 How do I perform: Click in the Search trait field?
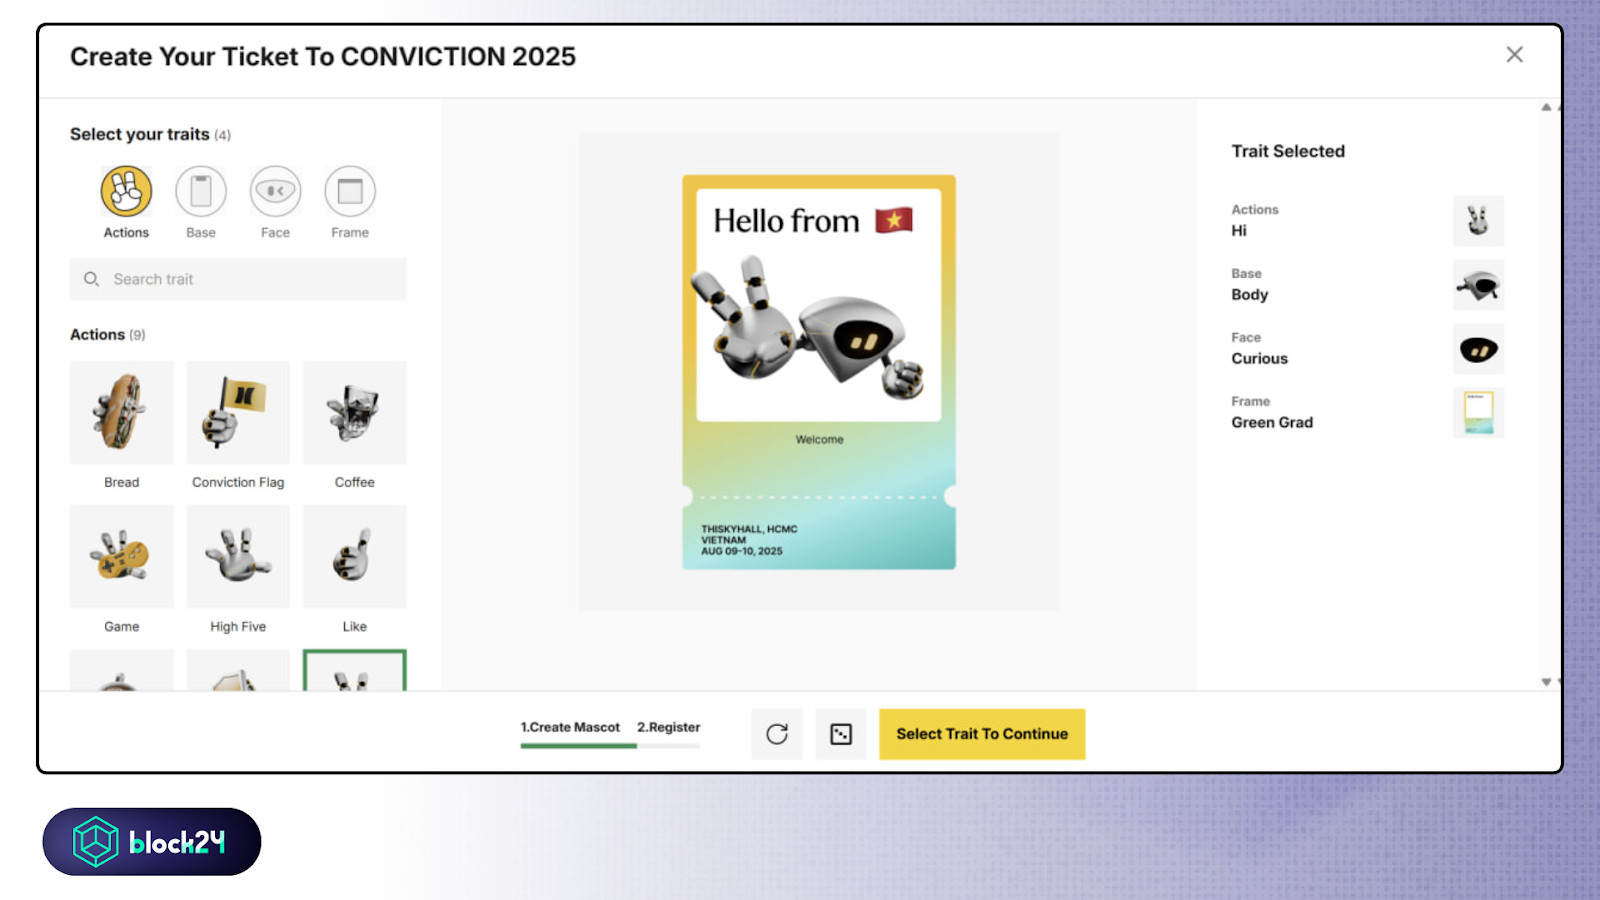tap(238, 279)
